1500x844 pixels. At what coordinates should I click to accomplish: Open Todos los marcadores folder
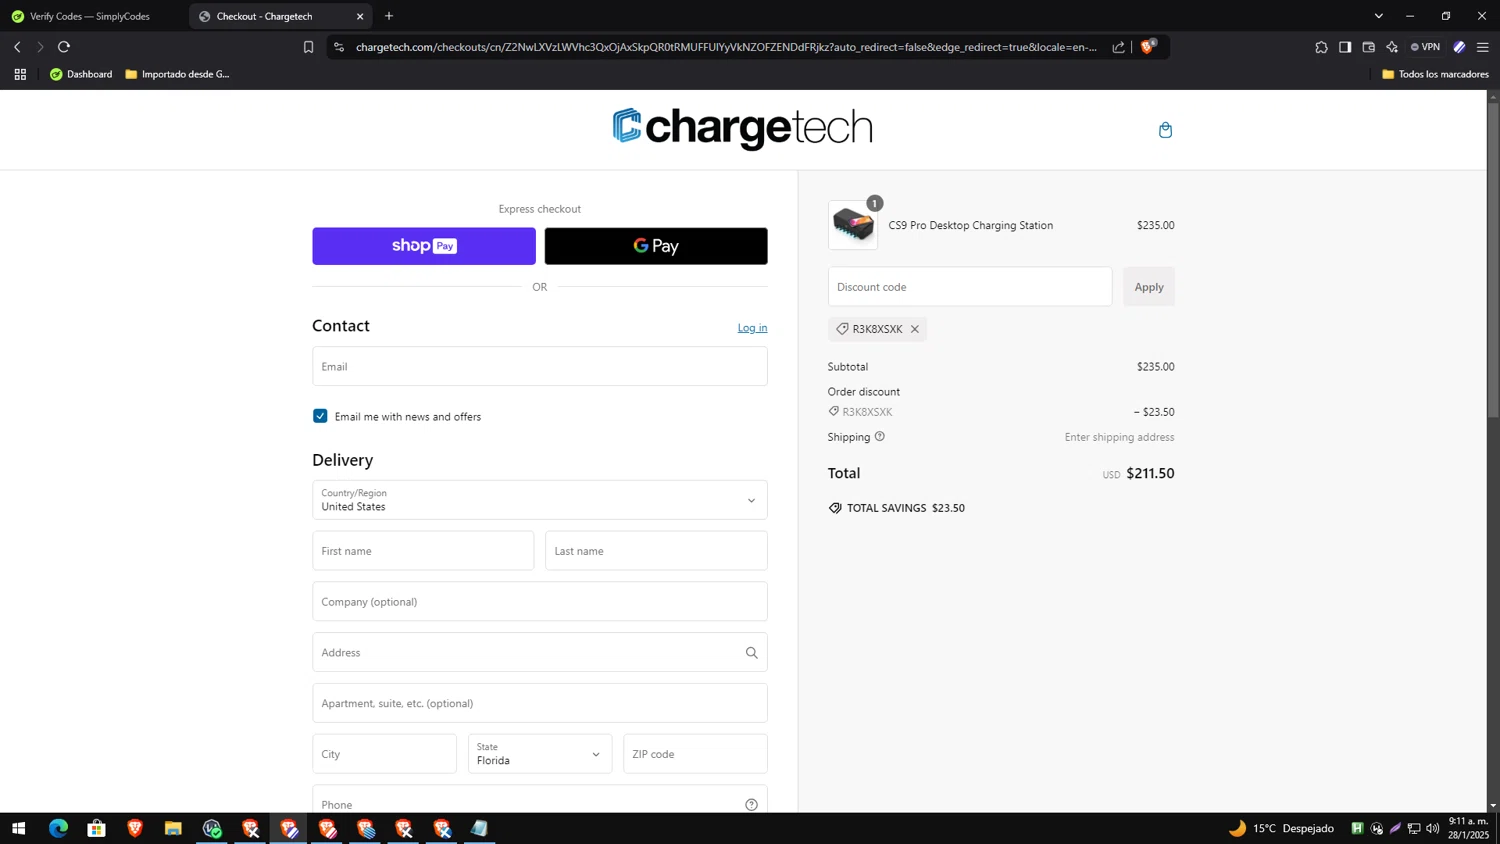click(1435, 74)
